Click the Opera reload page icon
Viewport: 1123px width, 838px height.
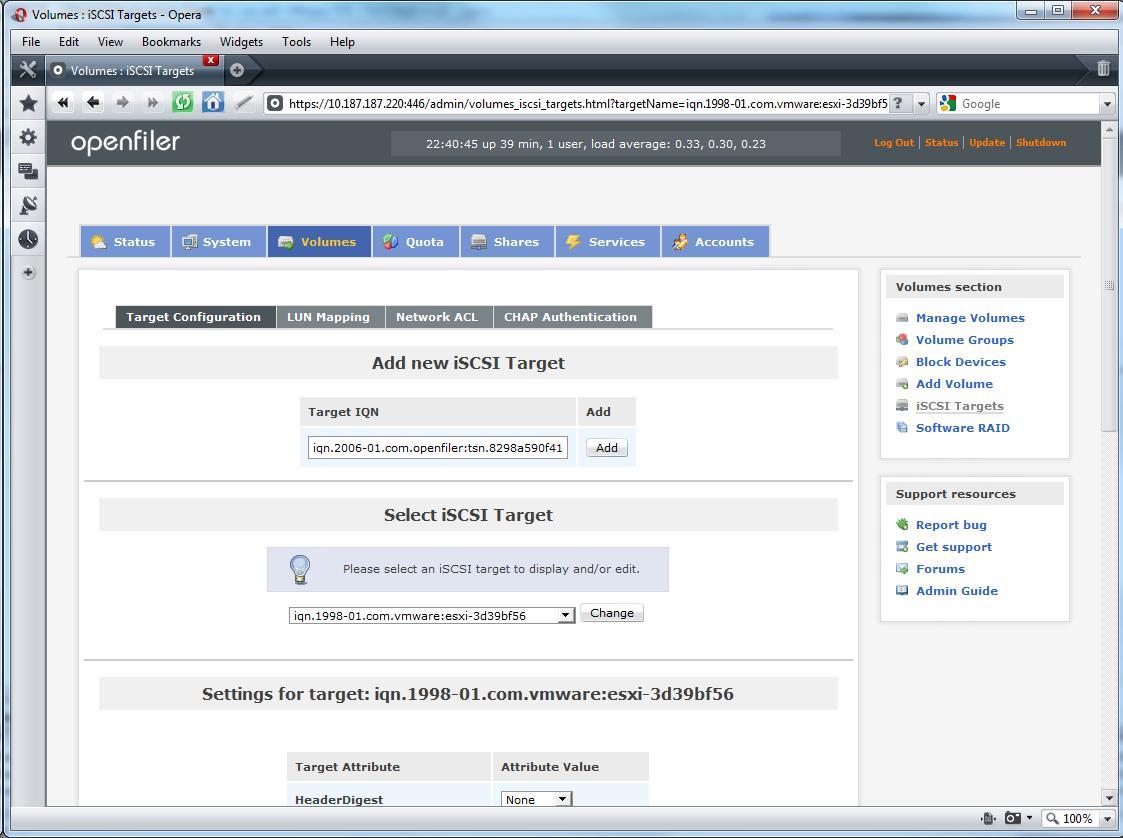pos(182,102)
